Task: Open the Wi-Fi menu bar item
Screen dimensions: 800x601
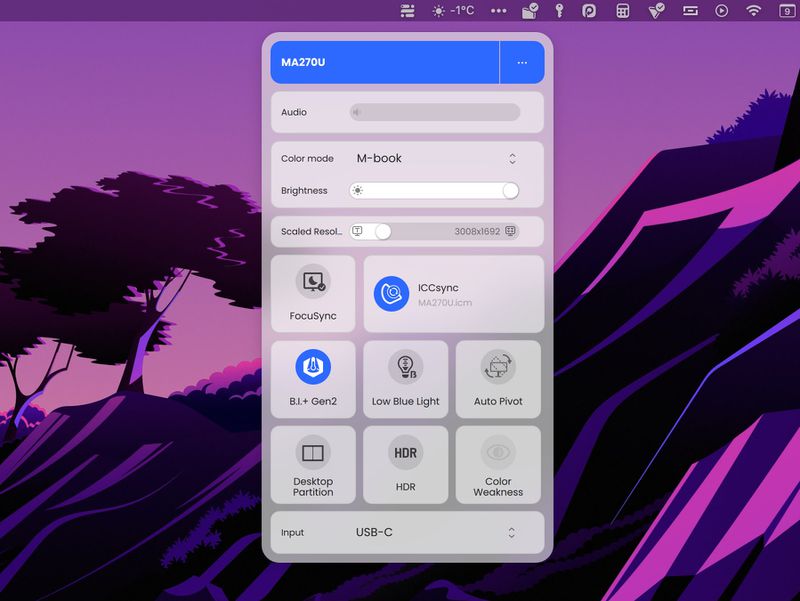Action: [x=753, y=11]
